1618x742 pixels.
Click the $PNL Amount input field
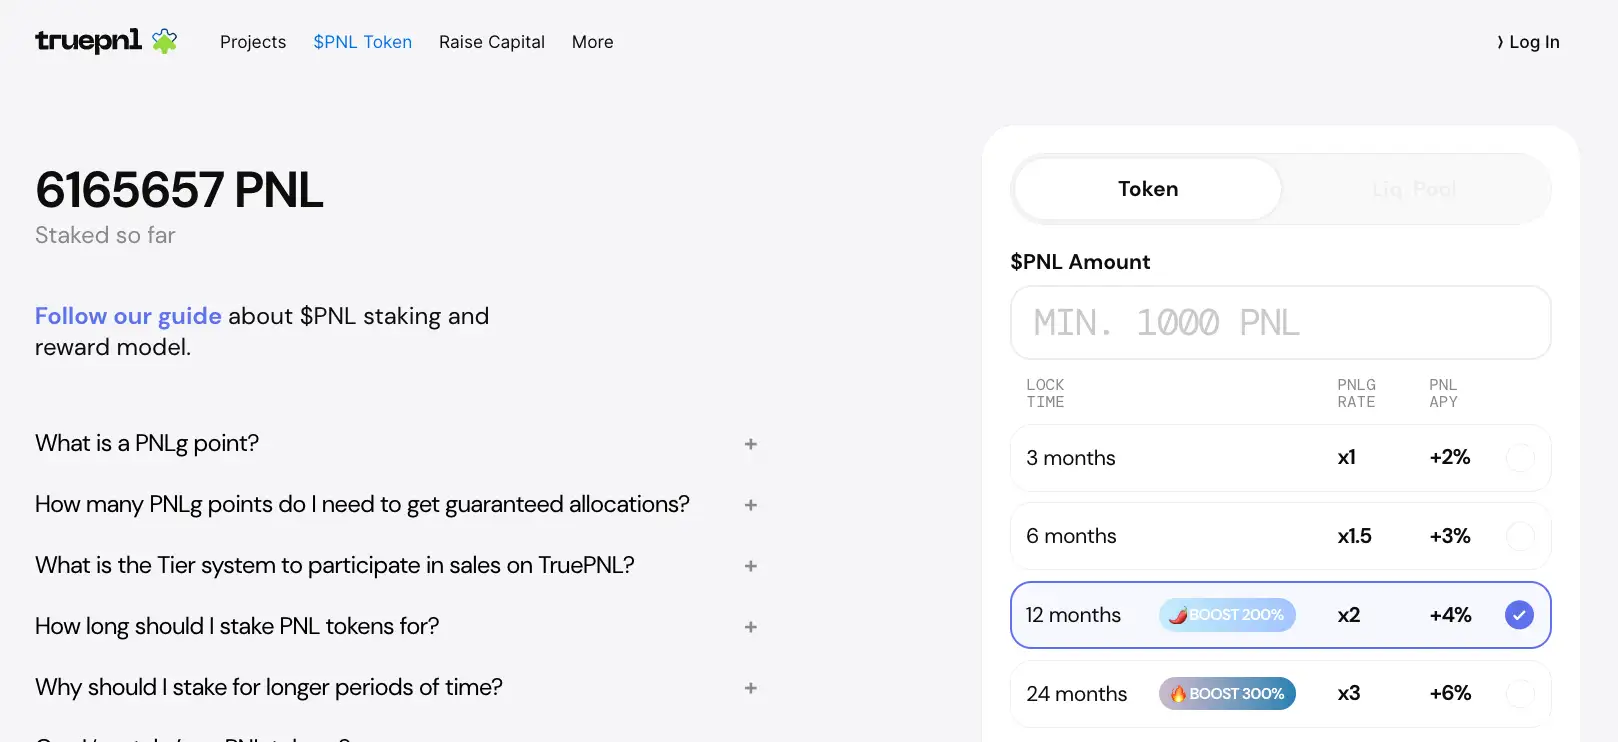point(1280,323)
